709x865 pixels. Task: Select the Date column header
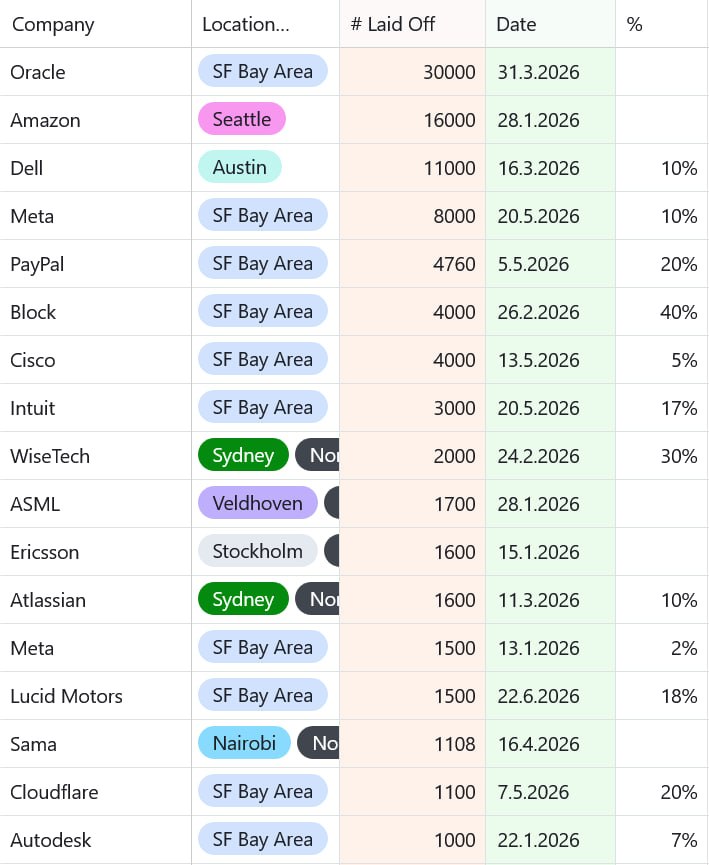point(550,24)
